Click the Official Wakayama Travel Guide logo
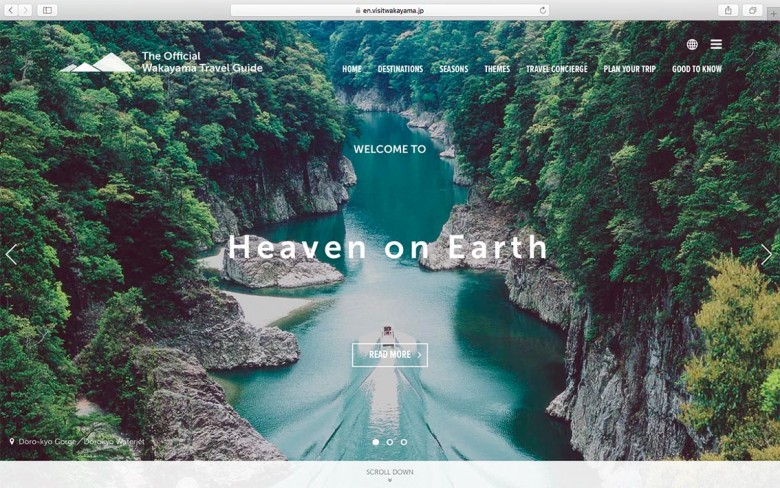The height and width of the screenshot is (488, 780). pos(161,63)
